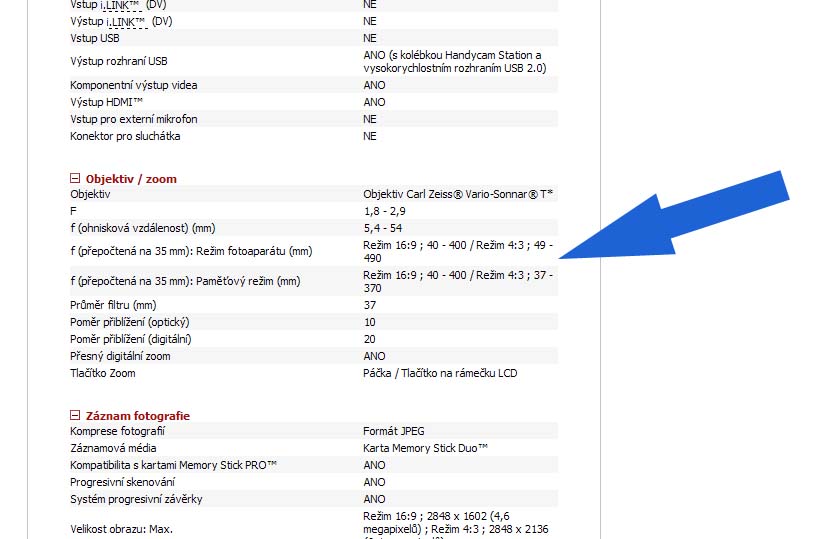
Task: Collapse the Objektiv / zoom section icon
Action: click(75, 179)
